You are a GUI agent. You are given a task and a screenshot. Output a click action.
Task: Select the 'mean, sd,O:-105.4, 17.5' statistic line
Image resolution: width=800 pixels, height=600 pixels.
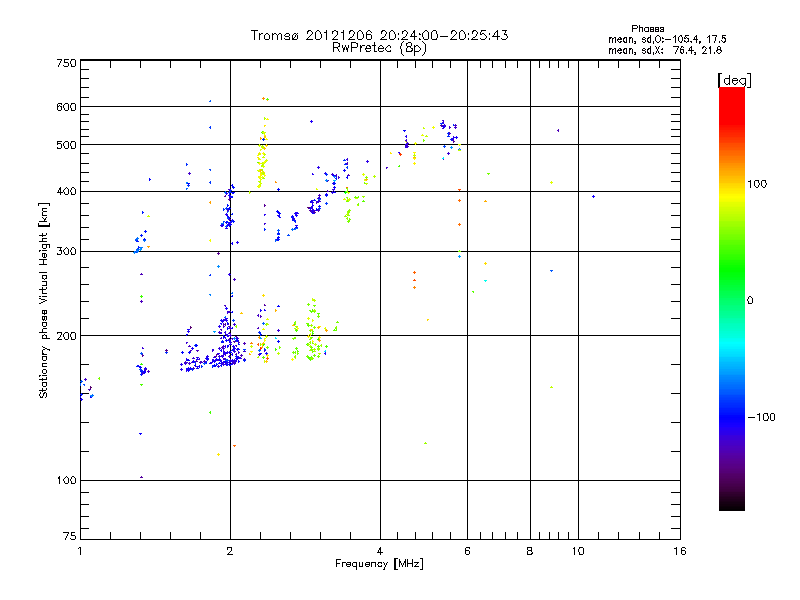click(x=667, y=39)
